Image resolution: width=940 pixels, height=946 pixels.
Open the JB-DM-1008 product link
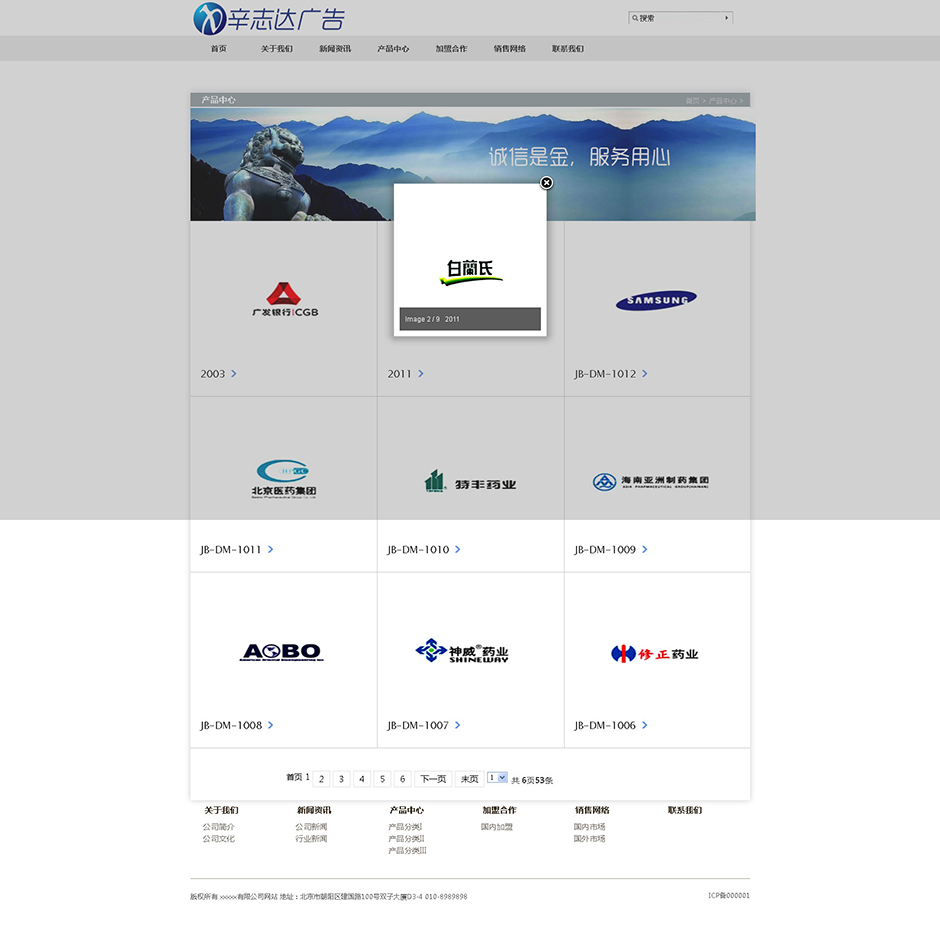(x=231, y=725)
